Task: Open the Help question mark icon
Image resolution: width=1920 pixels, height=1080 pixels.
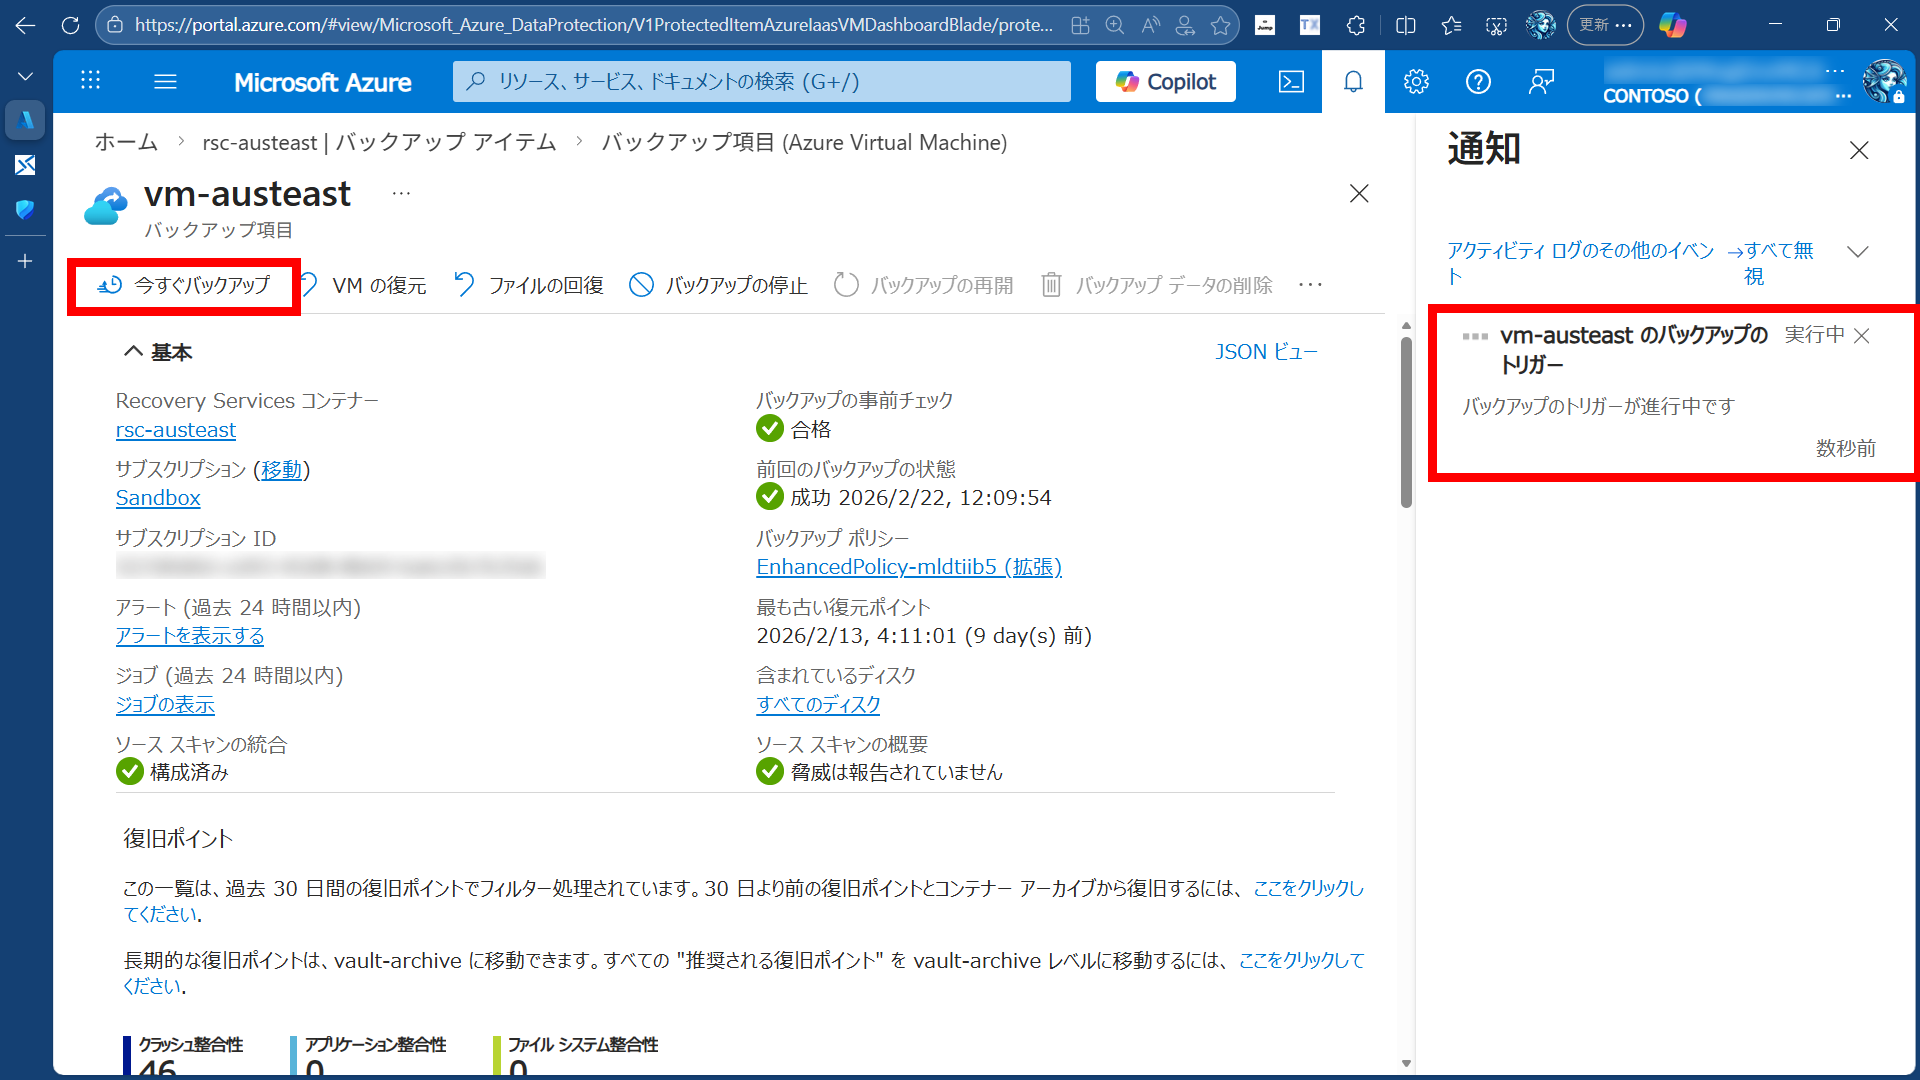Action: (1478, 81)
